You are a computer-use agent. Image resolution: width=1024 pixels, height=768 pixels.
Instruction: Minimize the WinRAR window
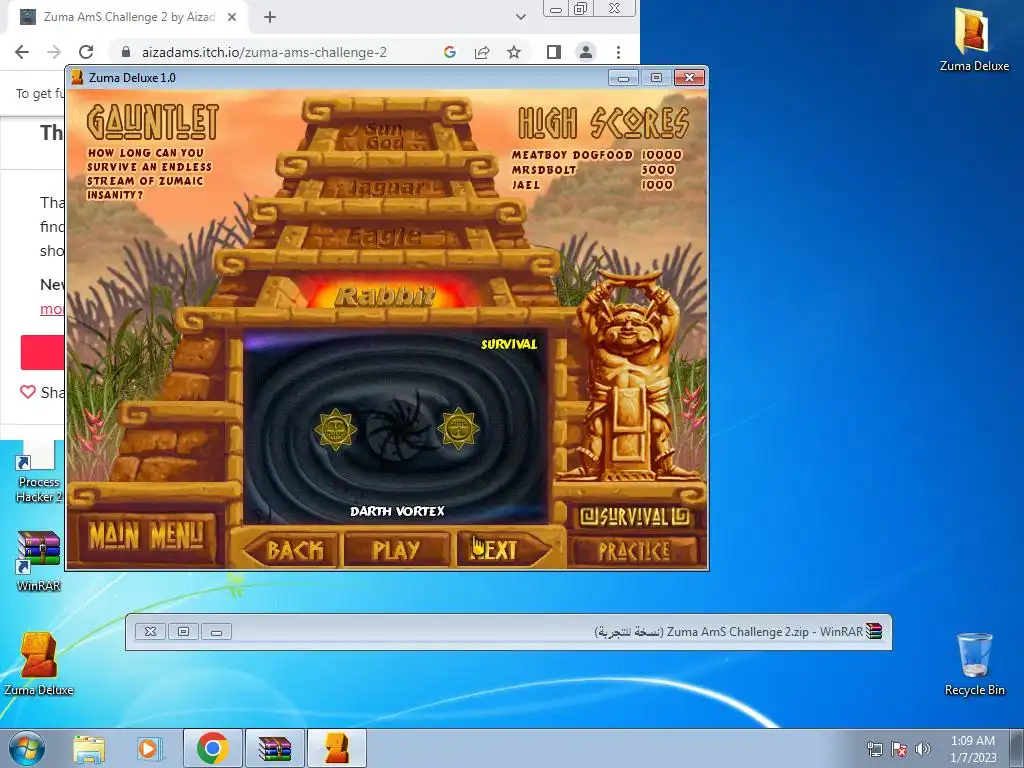[216, 632]
